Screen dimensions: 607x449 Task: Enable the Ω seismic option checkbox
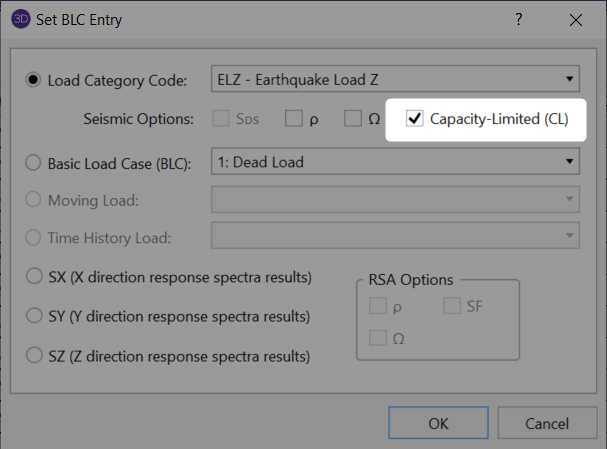pyautogui.click(x=352, y=119)
